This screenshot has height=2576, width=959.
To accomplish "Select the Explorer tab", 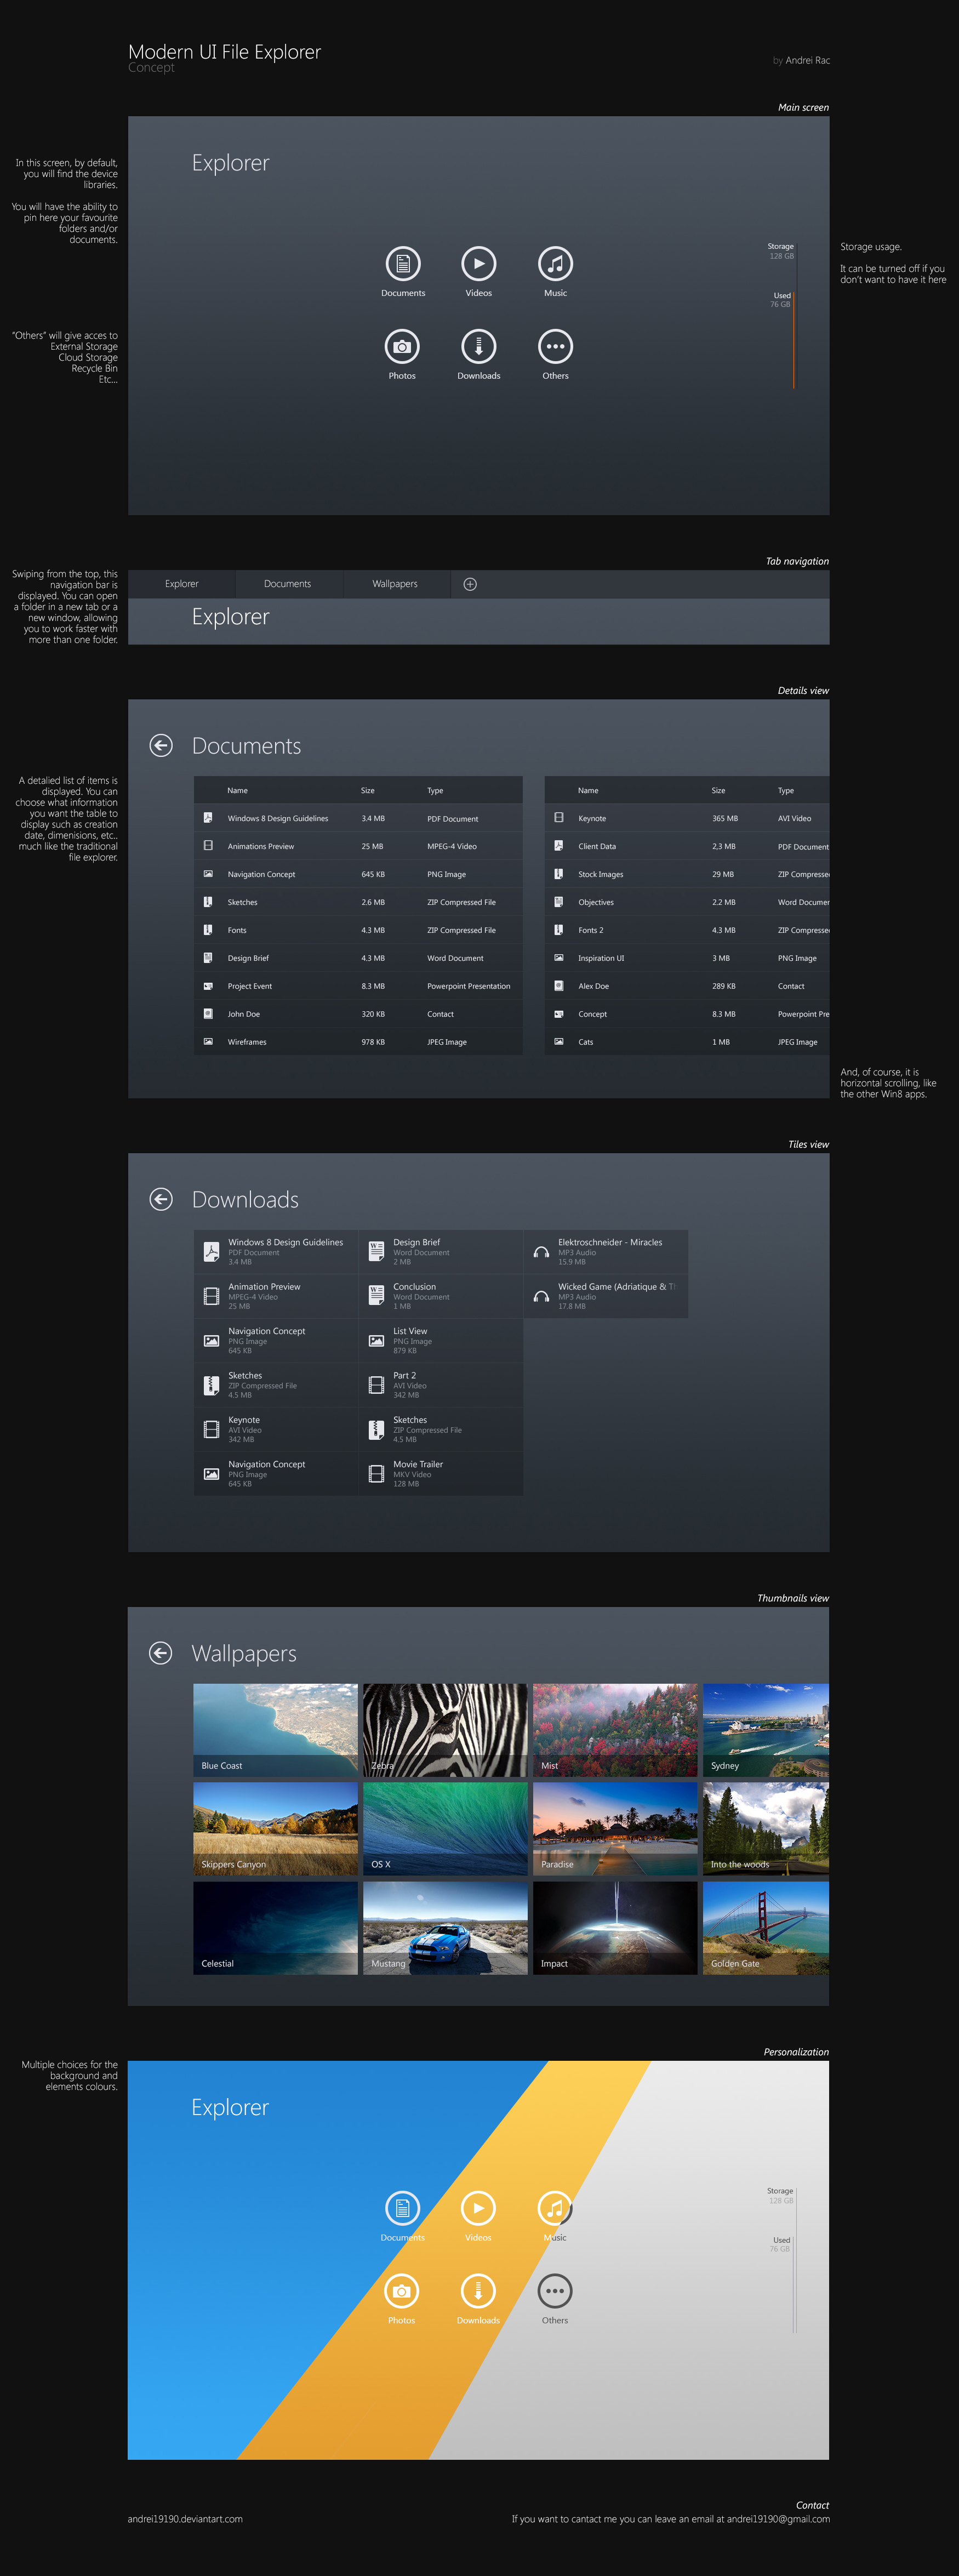I will tap(182, 584).
